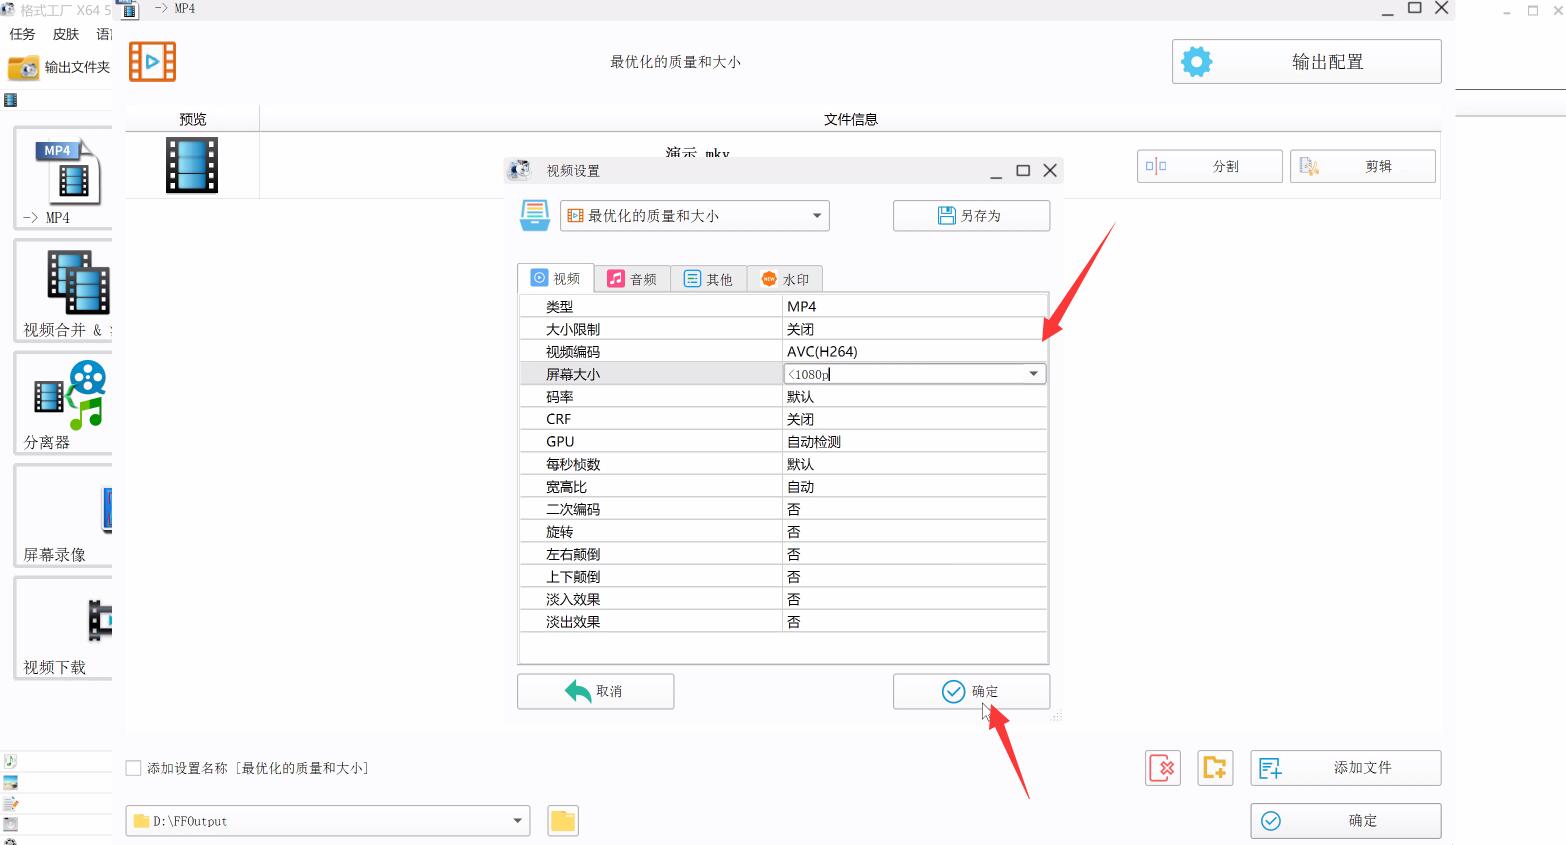Screen dimensions: 1566x845
Task: Click 取消 in video settings dialog
Action: tap(595, 691)
